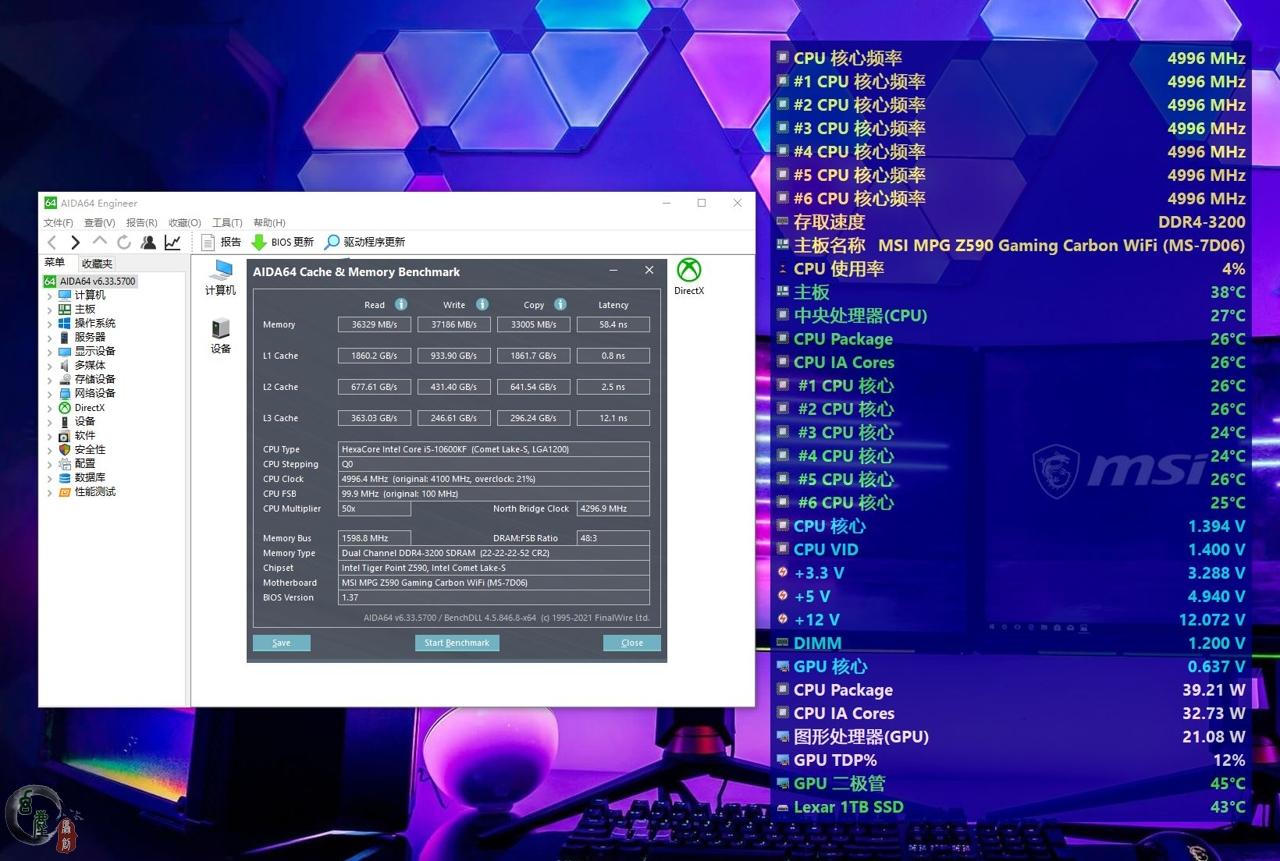Click the Save button in benchmark dialog
This screenshot has height=861, width=1280.
coord(282,643)
